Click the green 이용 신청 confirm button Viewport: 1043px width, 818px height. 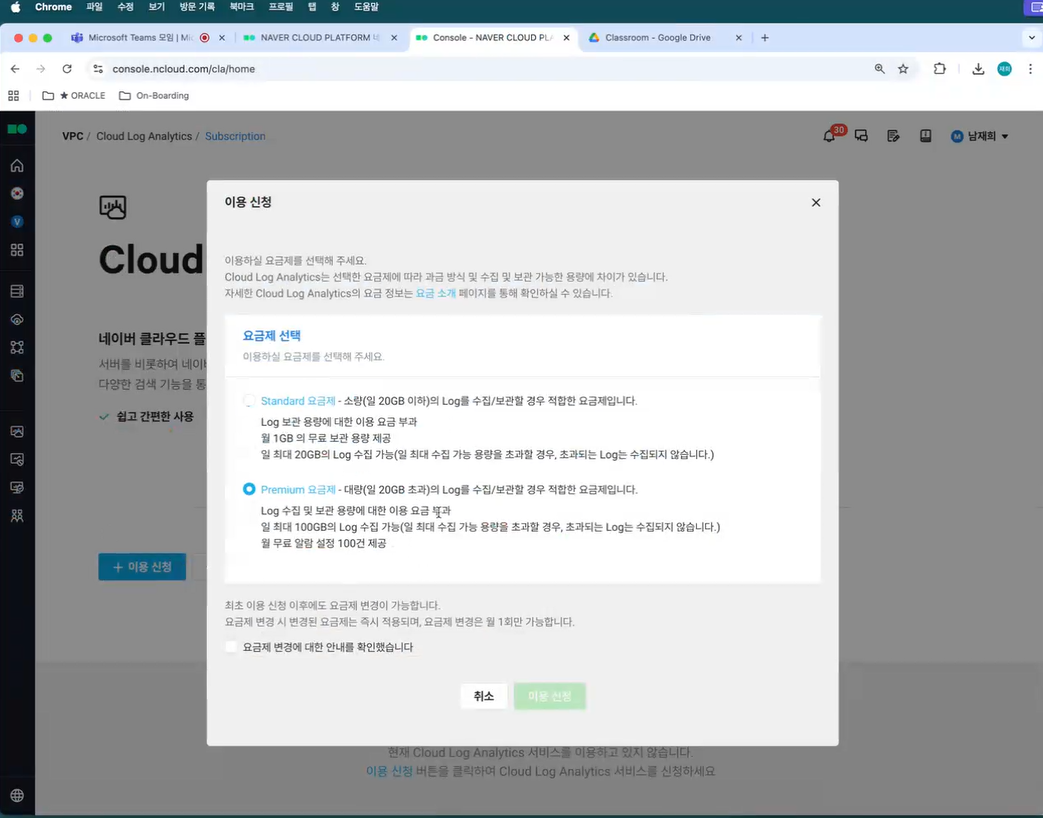pos(549,696)
